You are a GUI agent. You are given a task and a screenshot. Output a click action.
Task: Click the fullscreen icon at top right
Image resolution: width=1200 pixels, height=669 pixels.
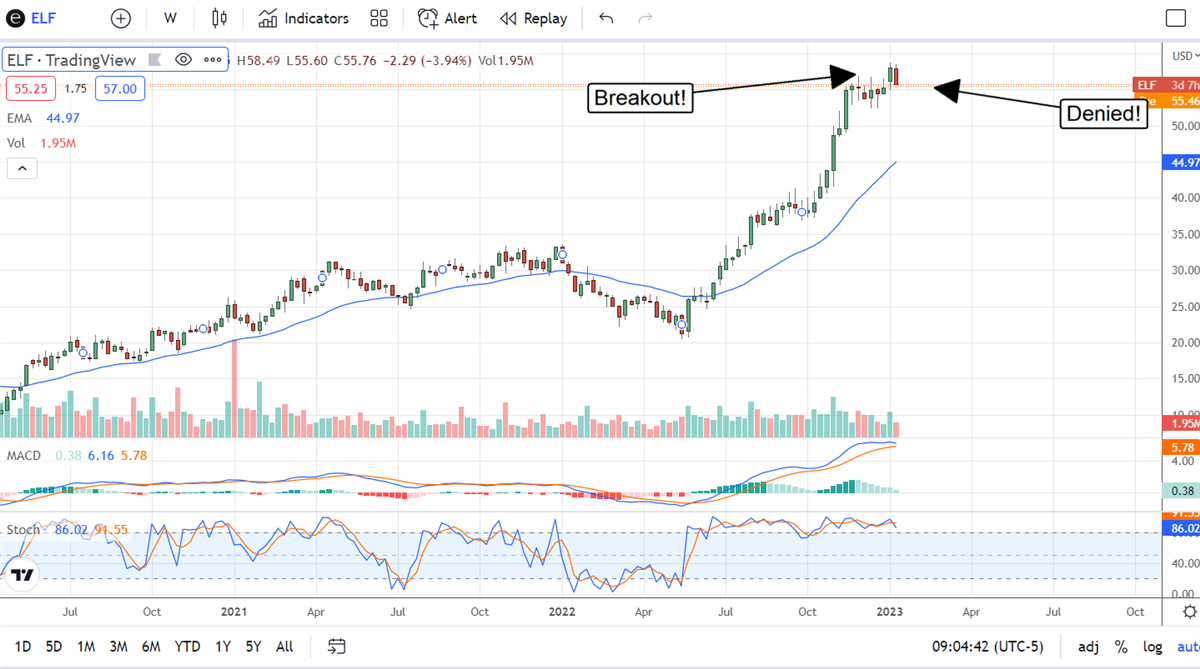(1176, 18)
